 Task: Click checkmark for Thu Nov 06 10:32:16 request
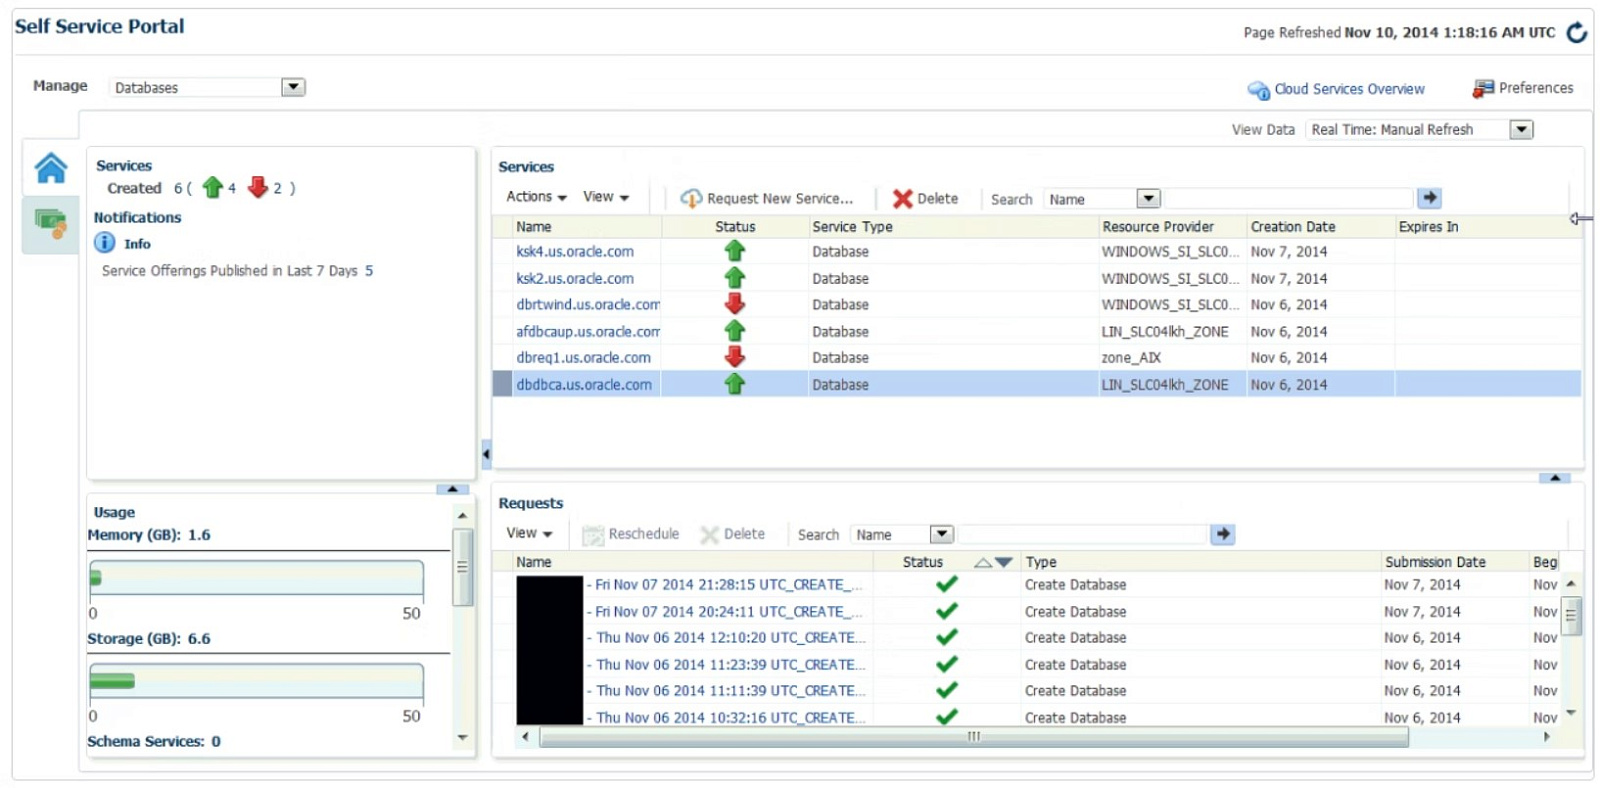pos(947,717)
